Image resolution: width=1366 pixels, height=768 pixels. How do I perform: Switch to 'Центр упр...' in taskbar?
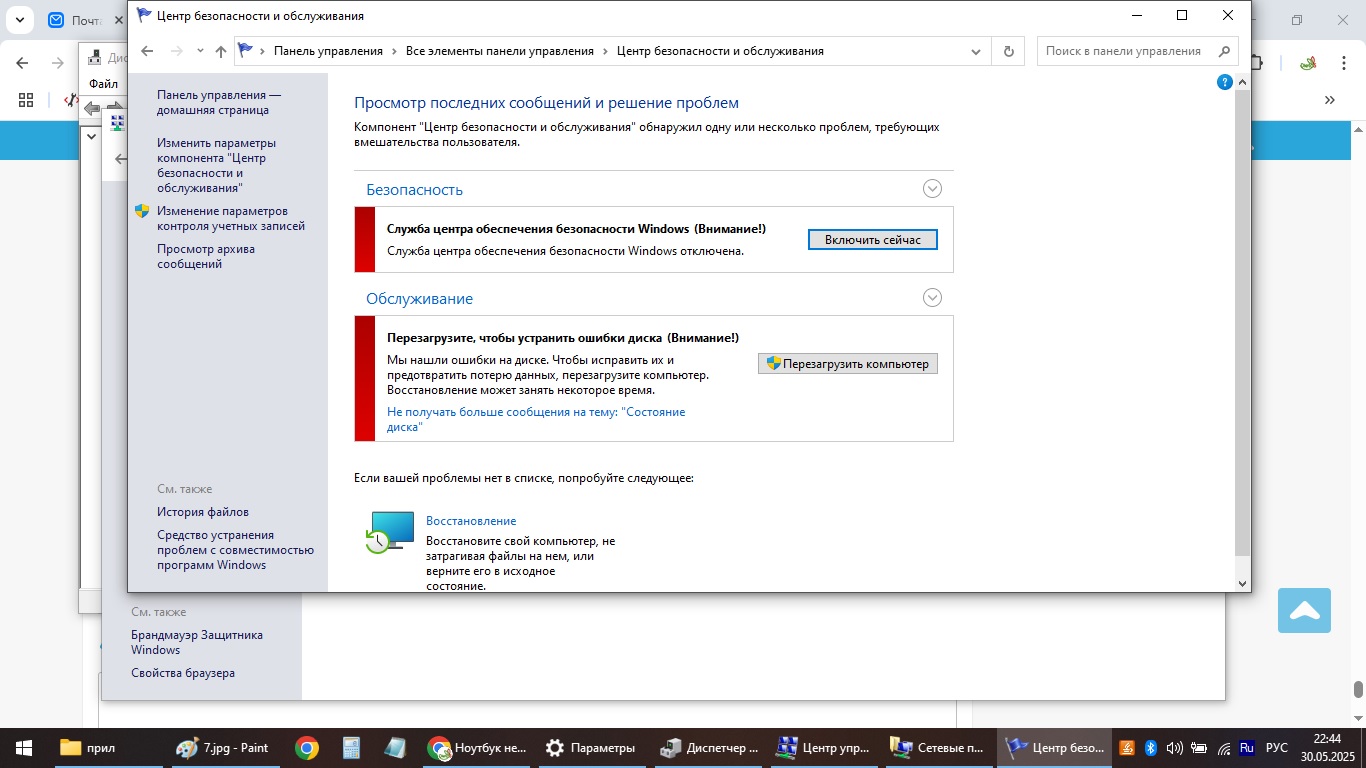point(824,748)
